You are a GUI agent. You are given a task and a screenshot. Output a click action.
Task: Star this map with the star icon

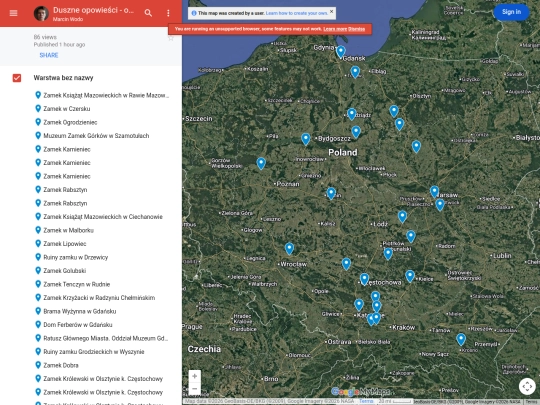[171, 38]
